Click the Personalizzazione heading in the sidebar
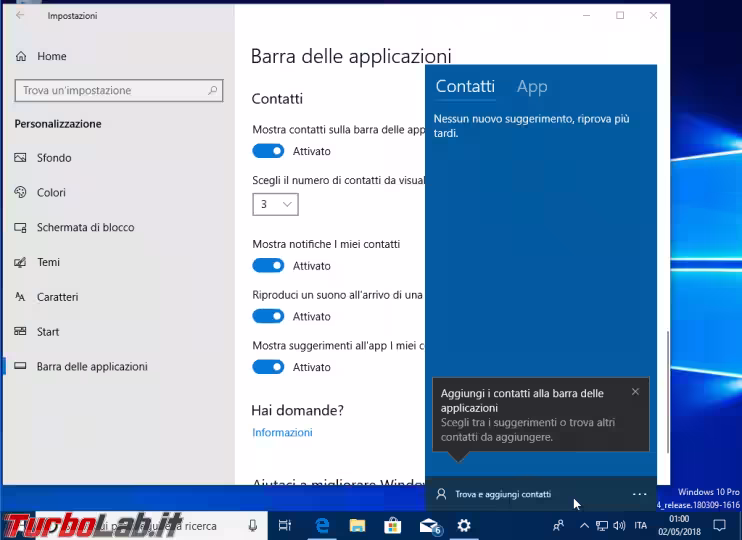Viewport: 742px width, 540px height. click(x=58, y=124)
